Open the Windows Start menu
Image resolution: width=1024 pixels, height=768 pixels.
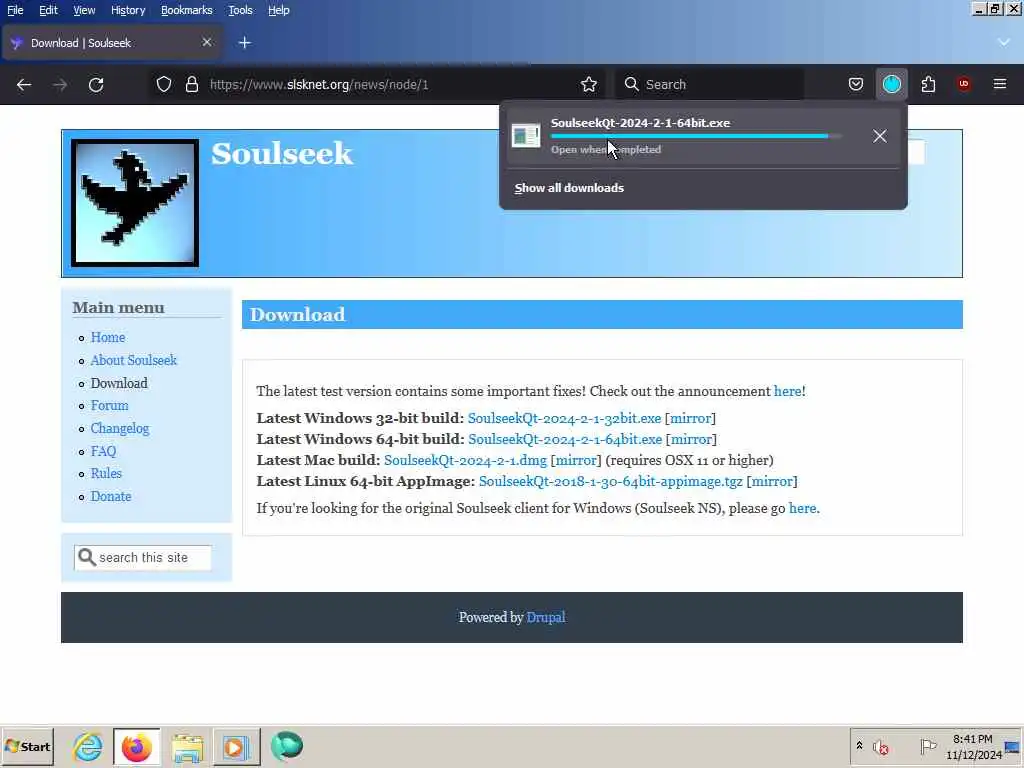[x=27, y=746]
